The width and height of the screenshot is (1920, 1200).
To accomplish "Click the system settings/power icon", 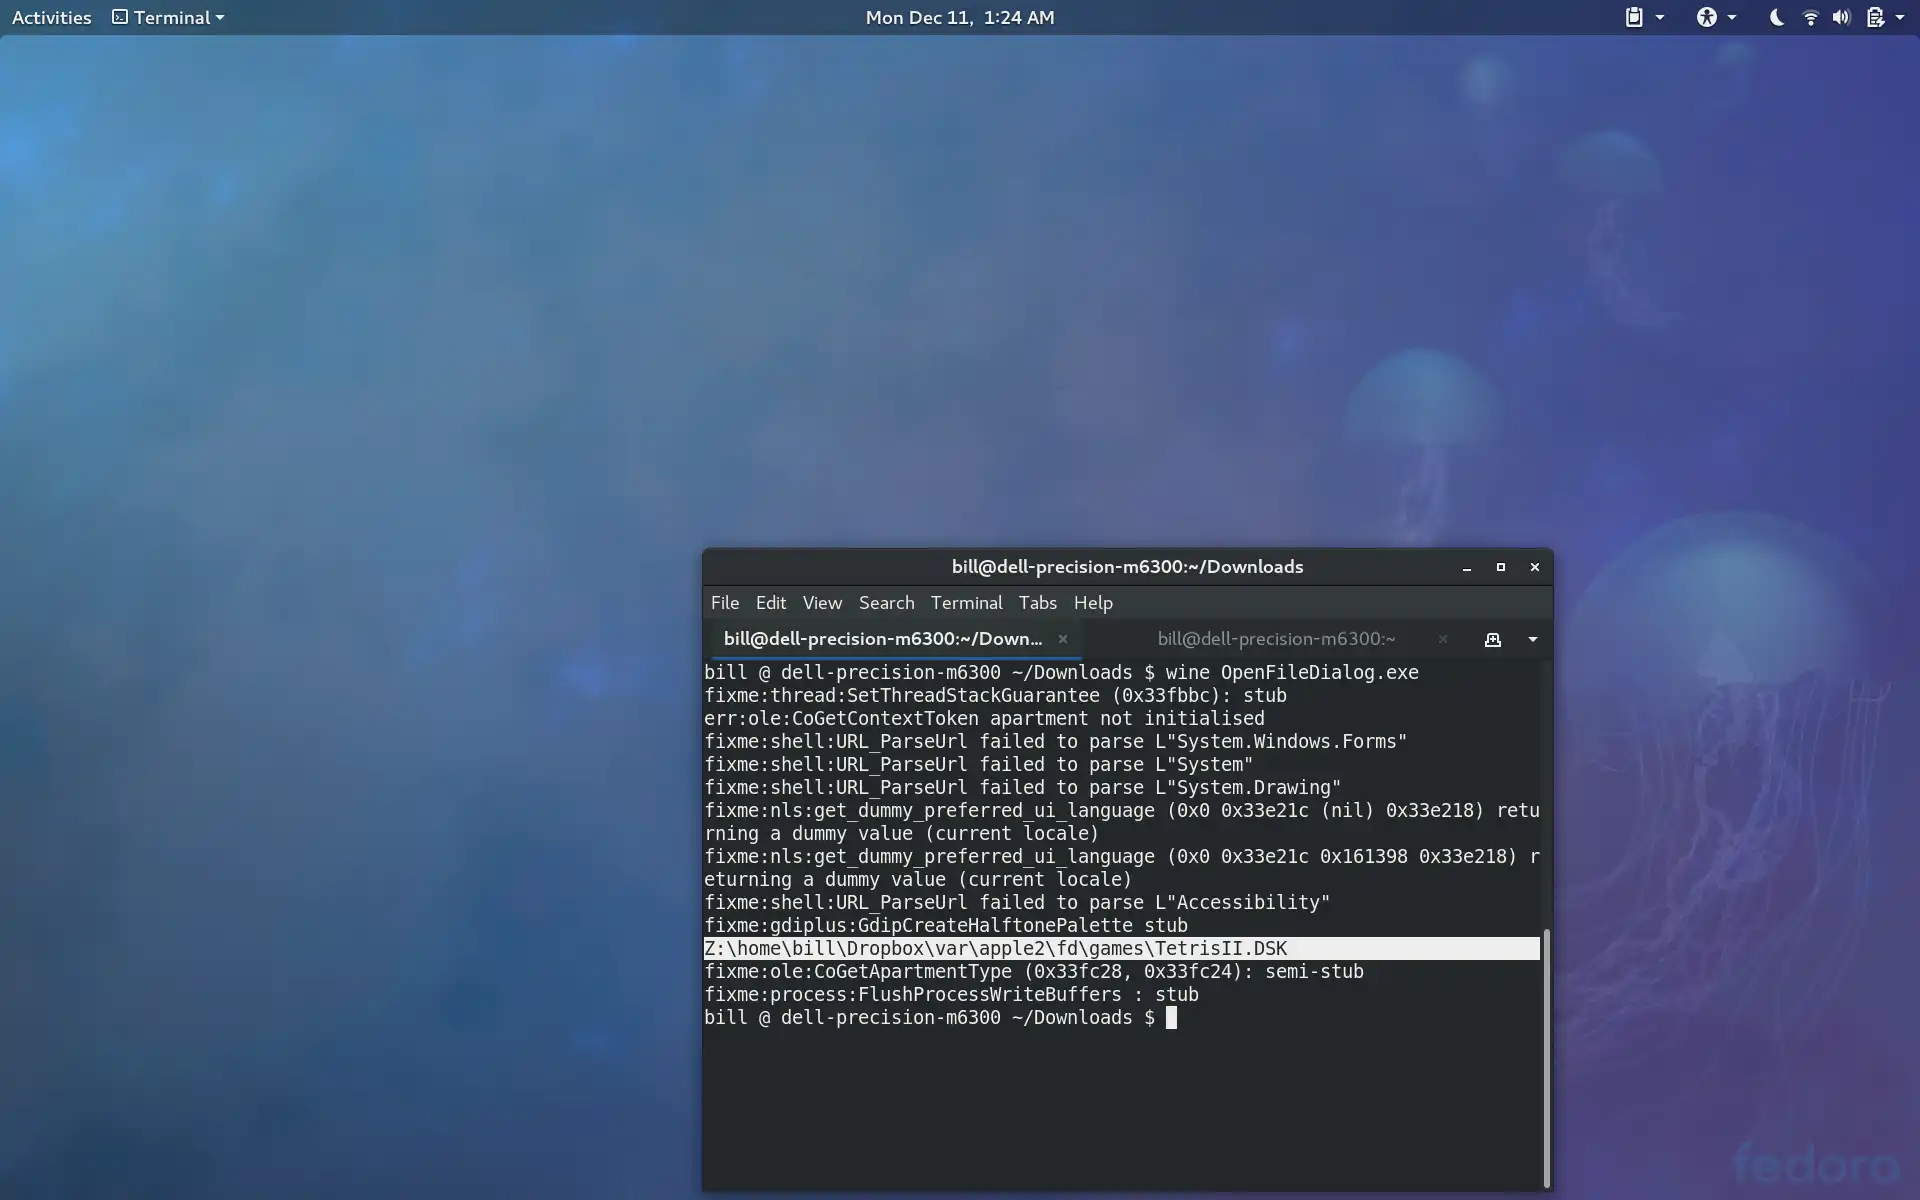I will point(1877,15).
